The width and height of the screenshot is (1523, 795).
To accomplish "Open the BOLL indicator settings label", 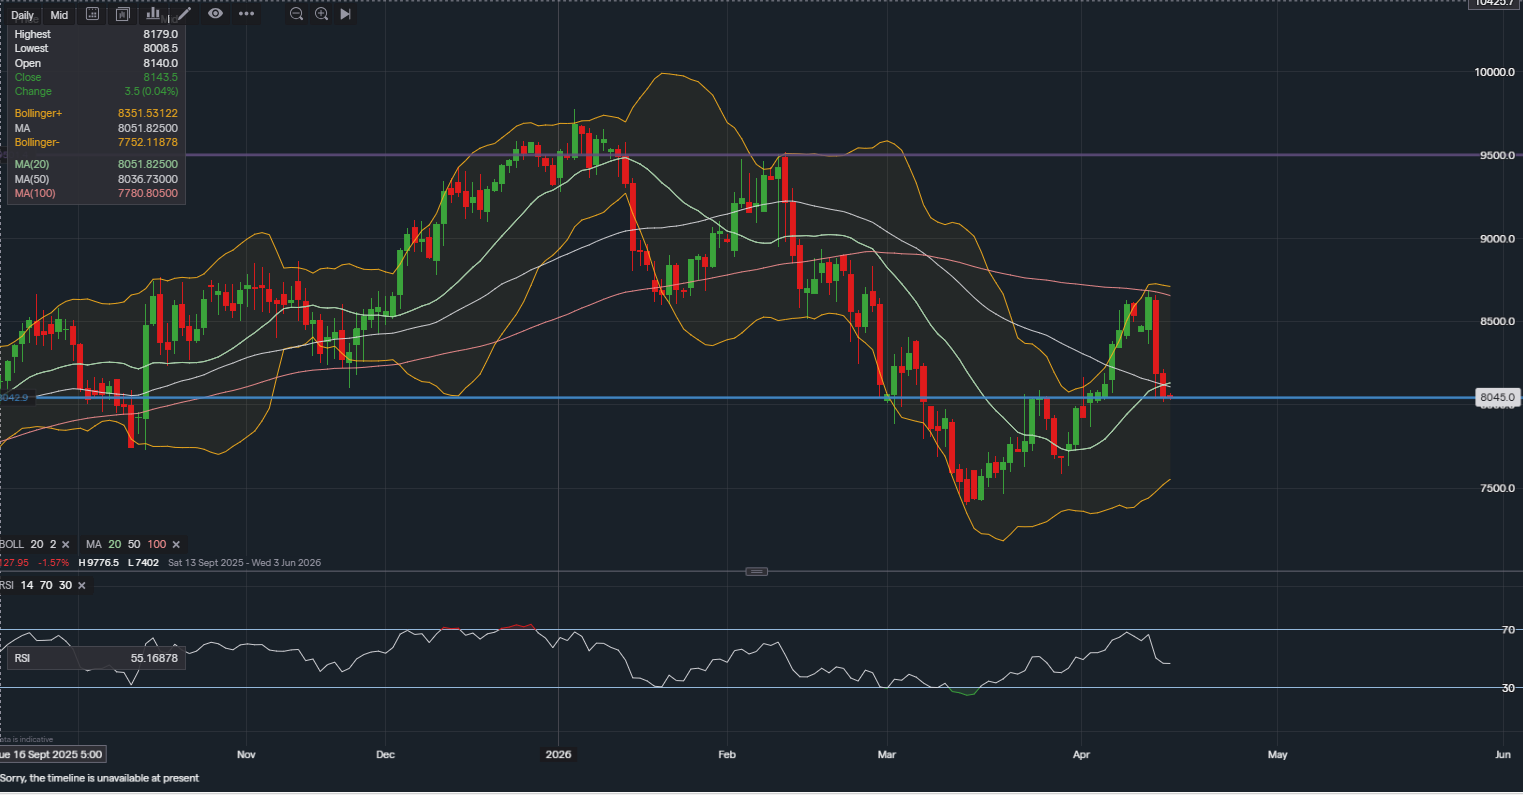I will tap(12, 544).
